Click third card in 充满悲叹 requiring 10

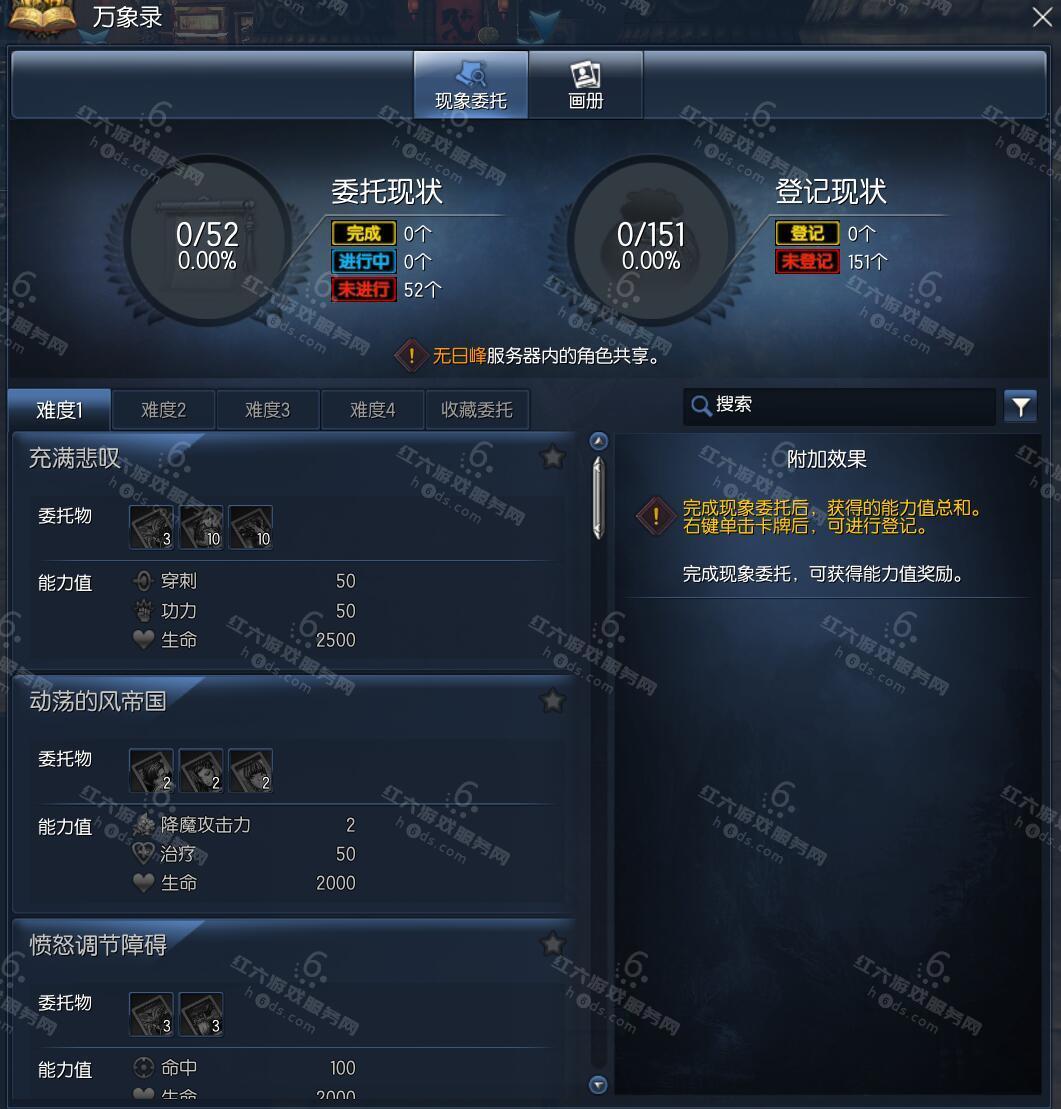[250, 527]
